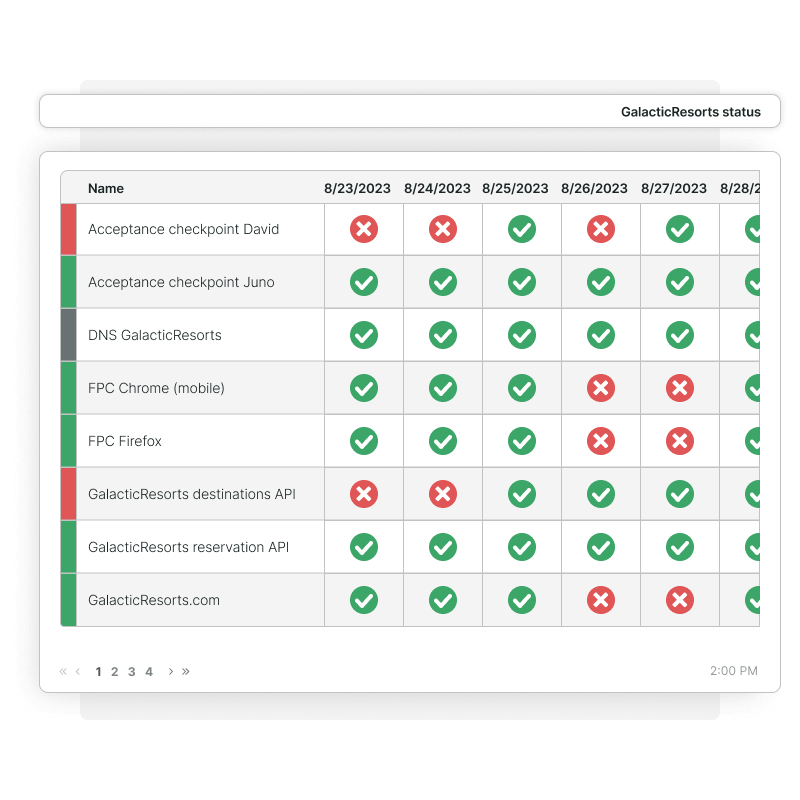Screen dimensions: 800x800
Task: Go to the previous page arrow
Action: coord(78,672)
